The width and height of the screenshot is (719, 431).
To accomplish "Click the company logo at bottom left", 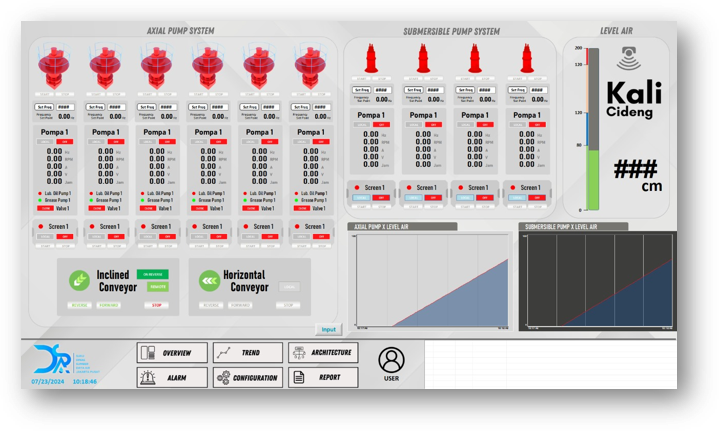I will (x=50, y=357).
